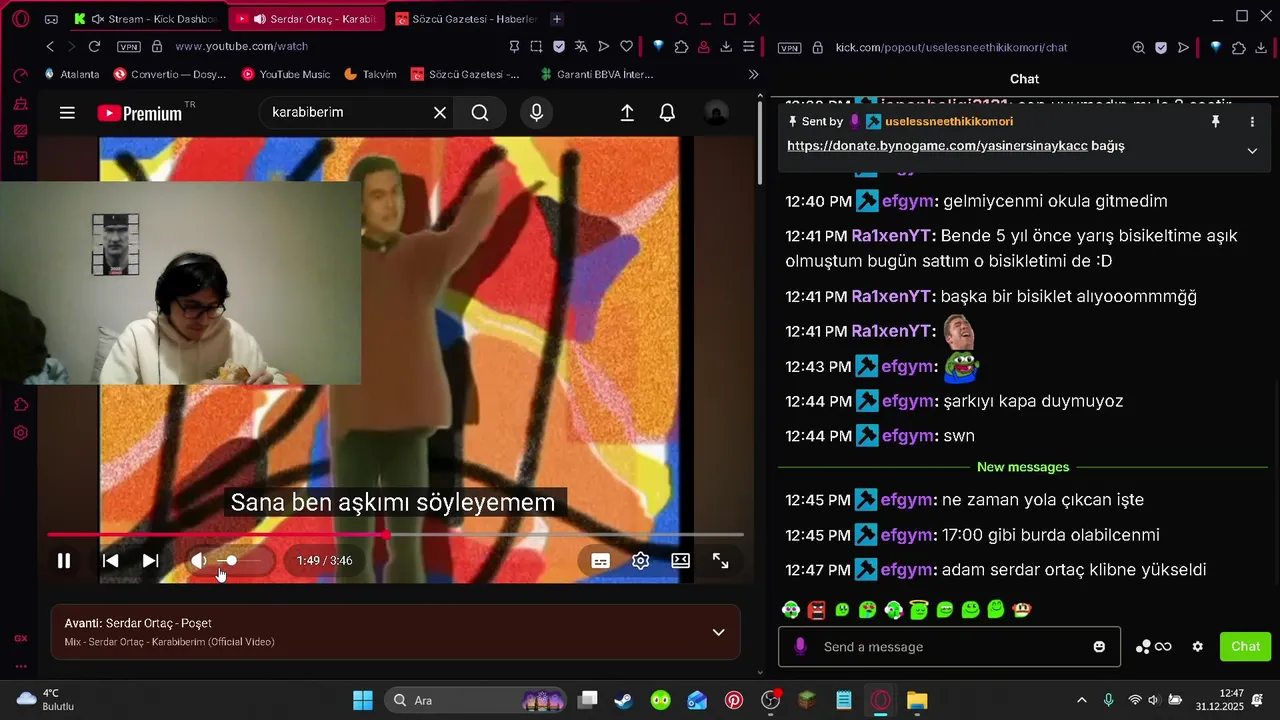Search tabs with the red magnifier icon
The image size is (1280, 720).
click(x=681, y=19)
